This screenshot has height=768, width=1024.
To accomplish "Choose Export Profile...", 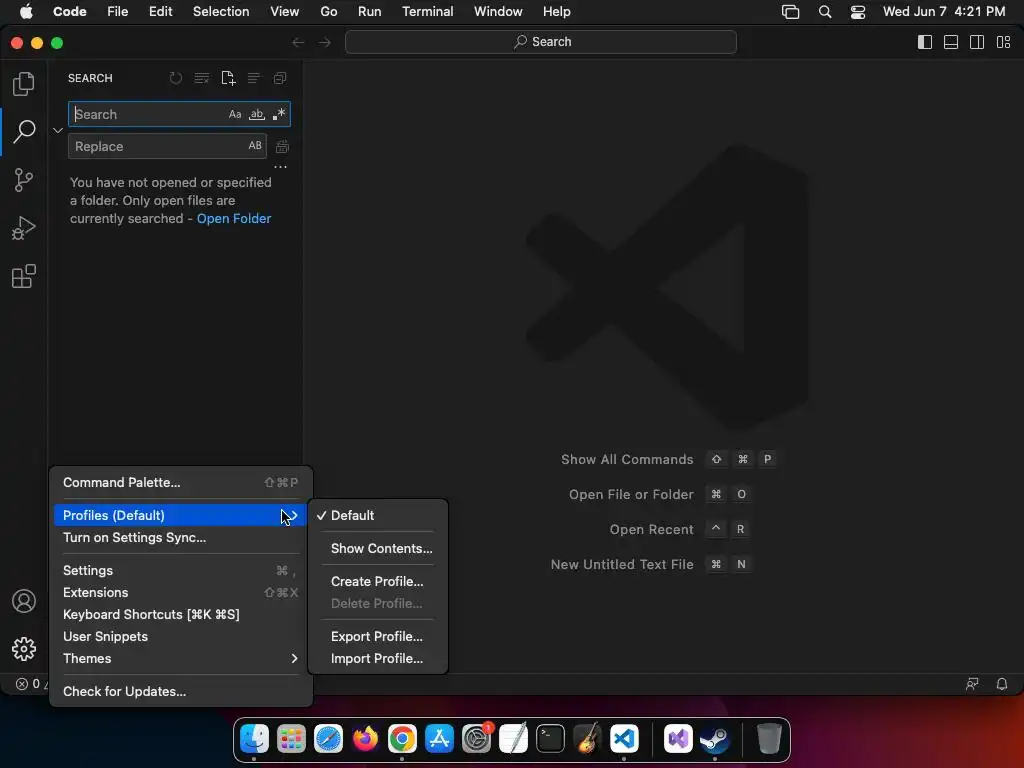I will (x=377, y=636).
